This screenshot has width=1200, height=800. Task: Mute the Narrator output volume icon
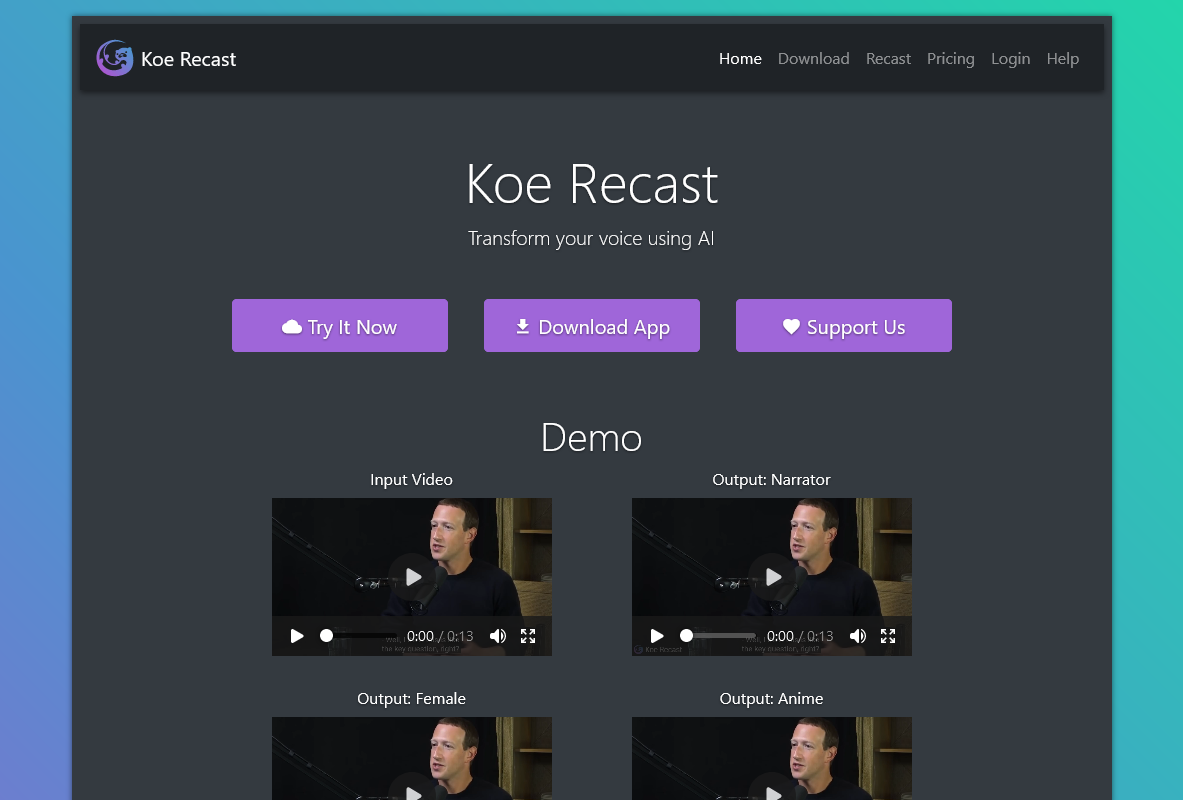tap(857, 635)
